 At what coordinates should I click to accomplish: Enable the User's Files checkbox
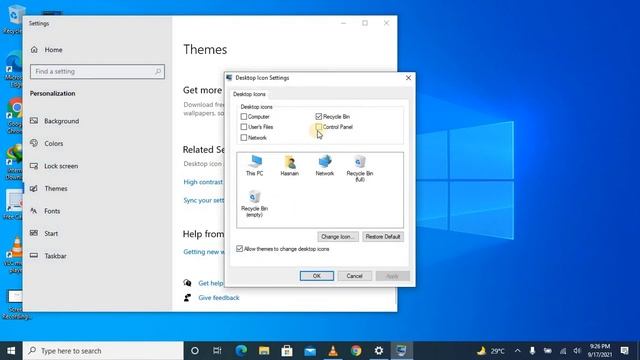tap(244, 127)
